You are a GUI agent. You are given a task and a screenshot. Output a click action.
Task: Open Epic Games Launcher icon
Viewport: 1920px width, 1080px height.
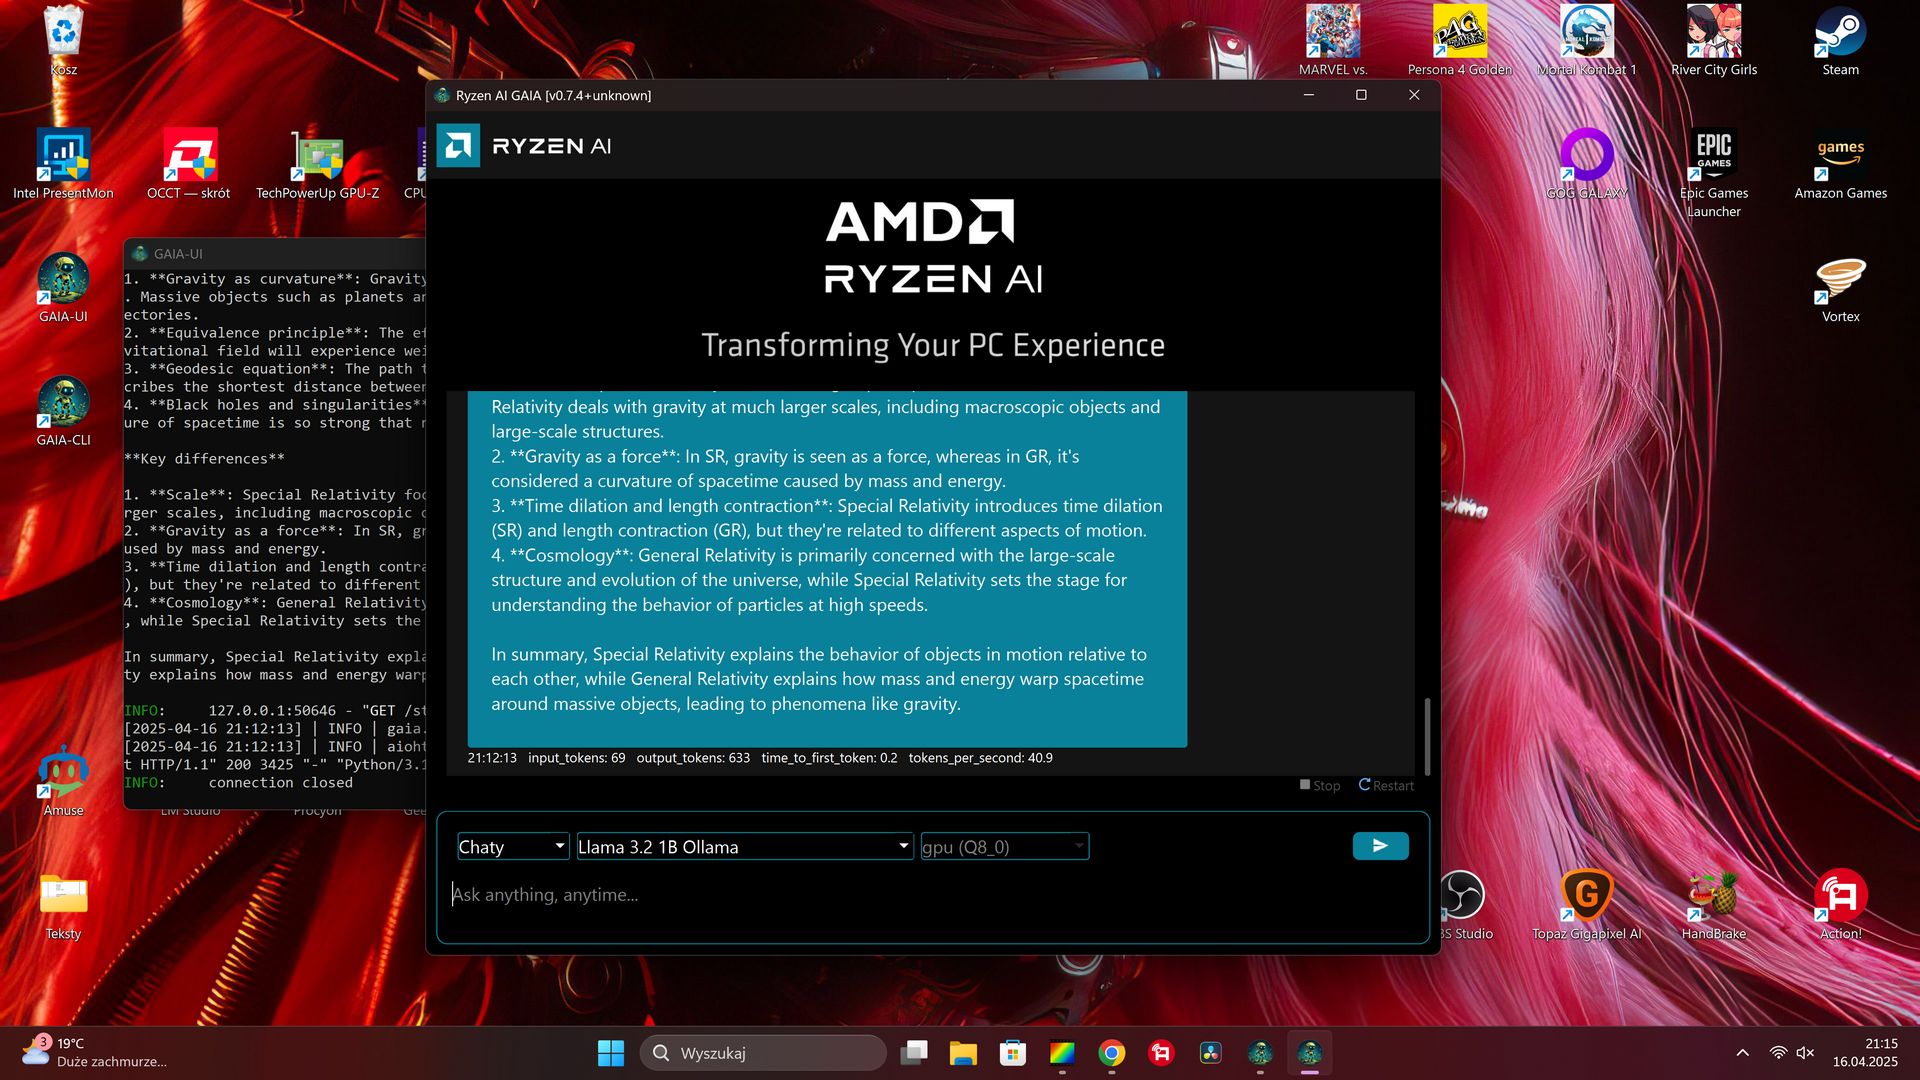1714,173
